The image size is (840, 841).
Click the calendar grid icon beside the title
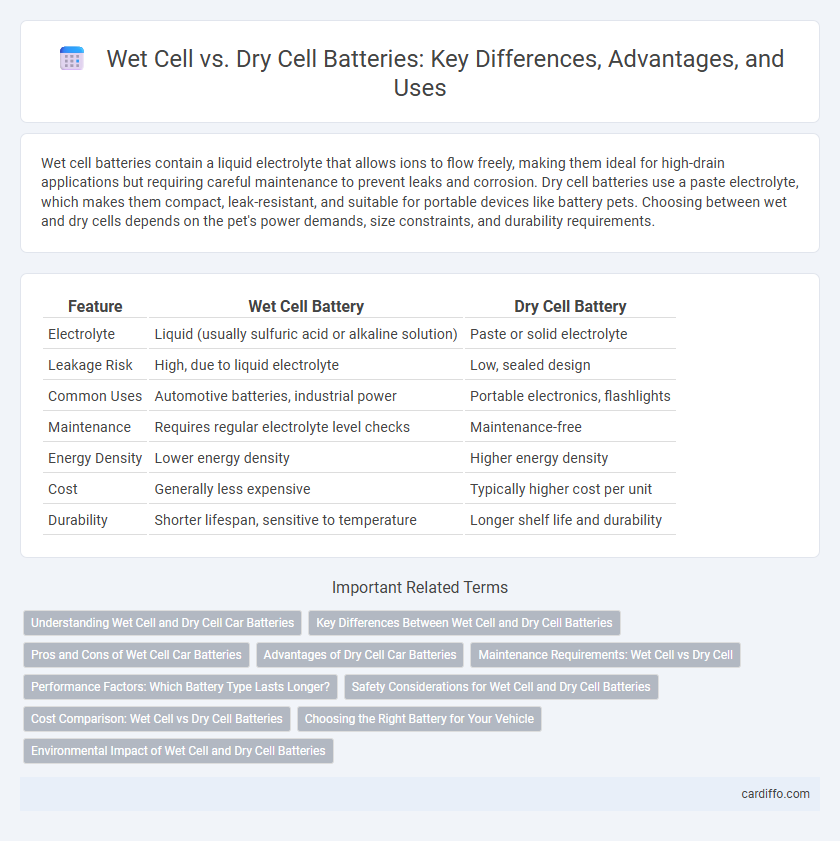click(72, 58)
